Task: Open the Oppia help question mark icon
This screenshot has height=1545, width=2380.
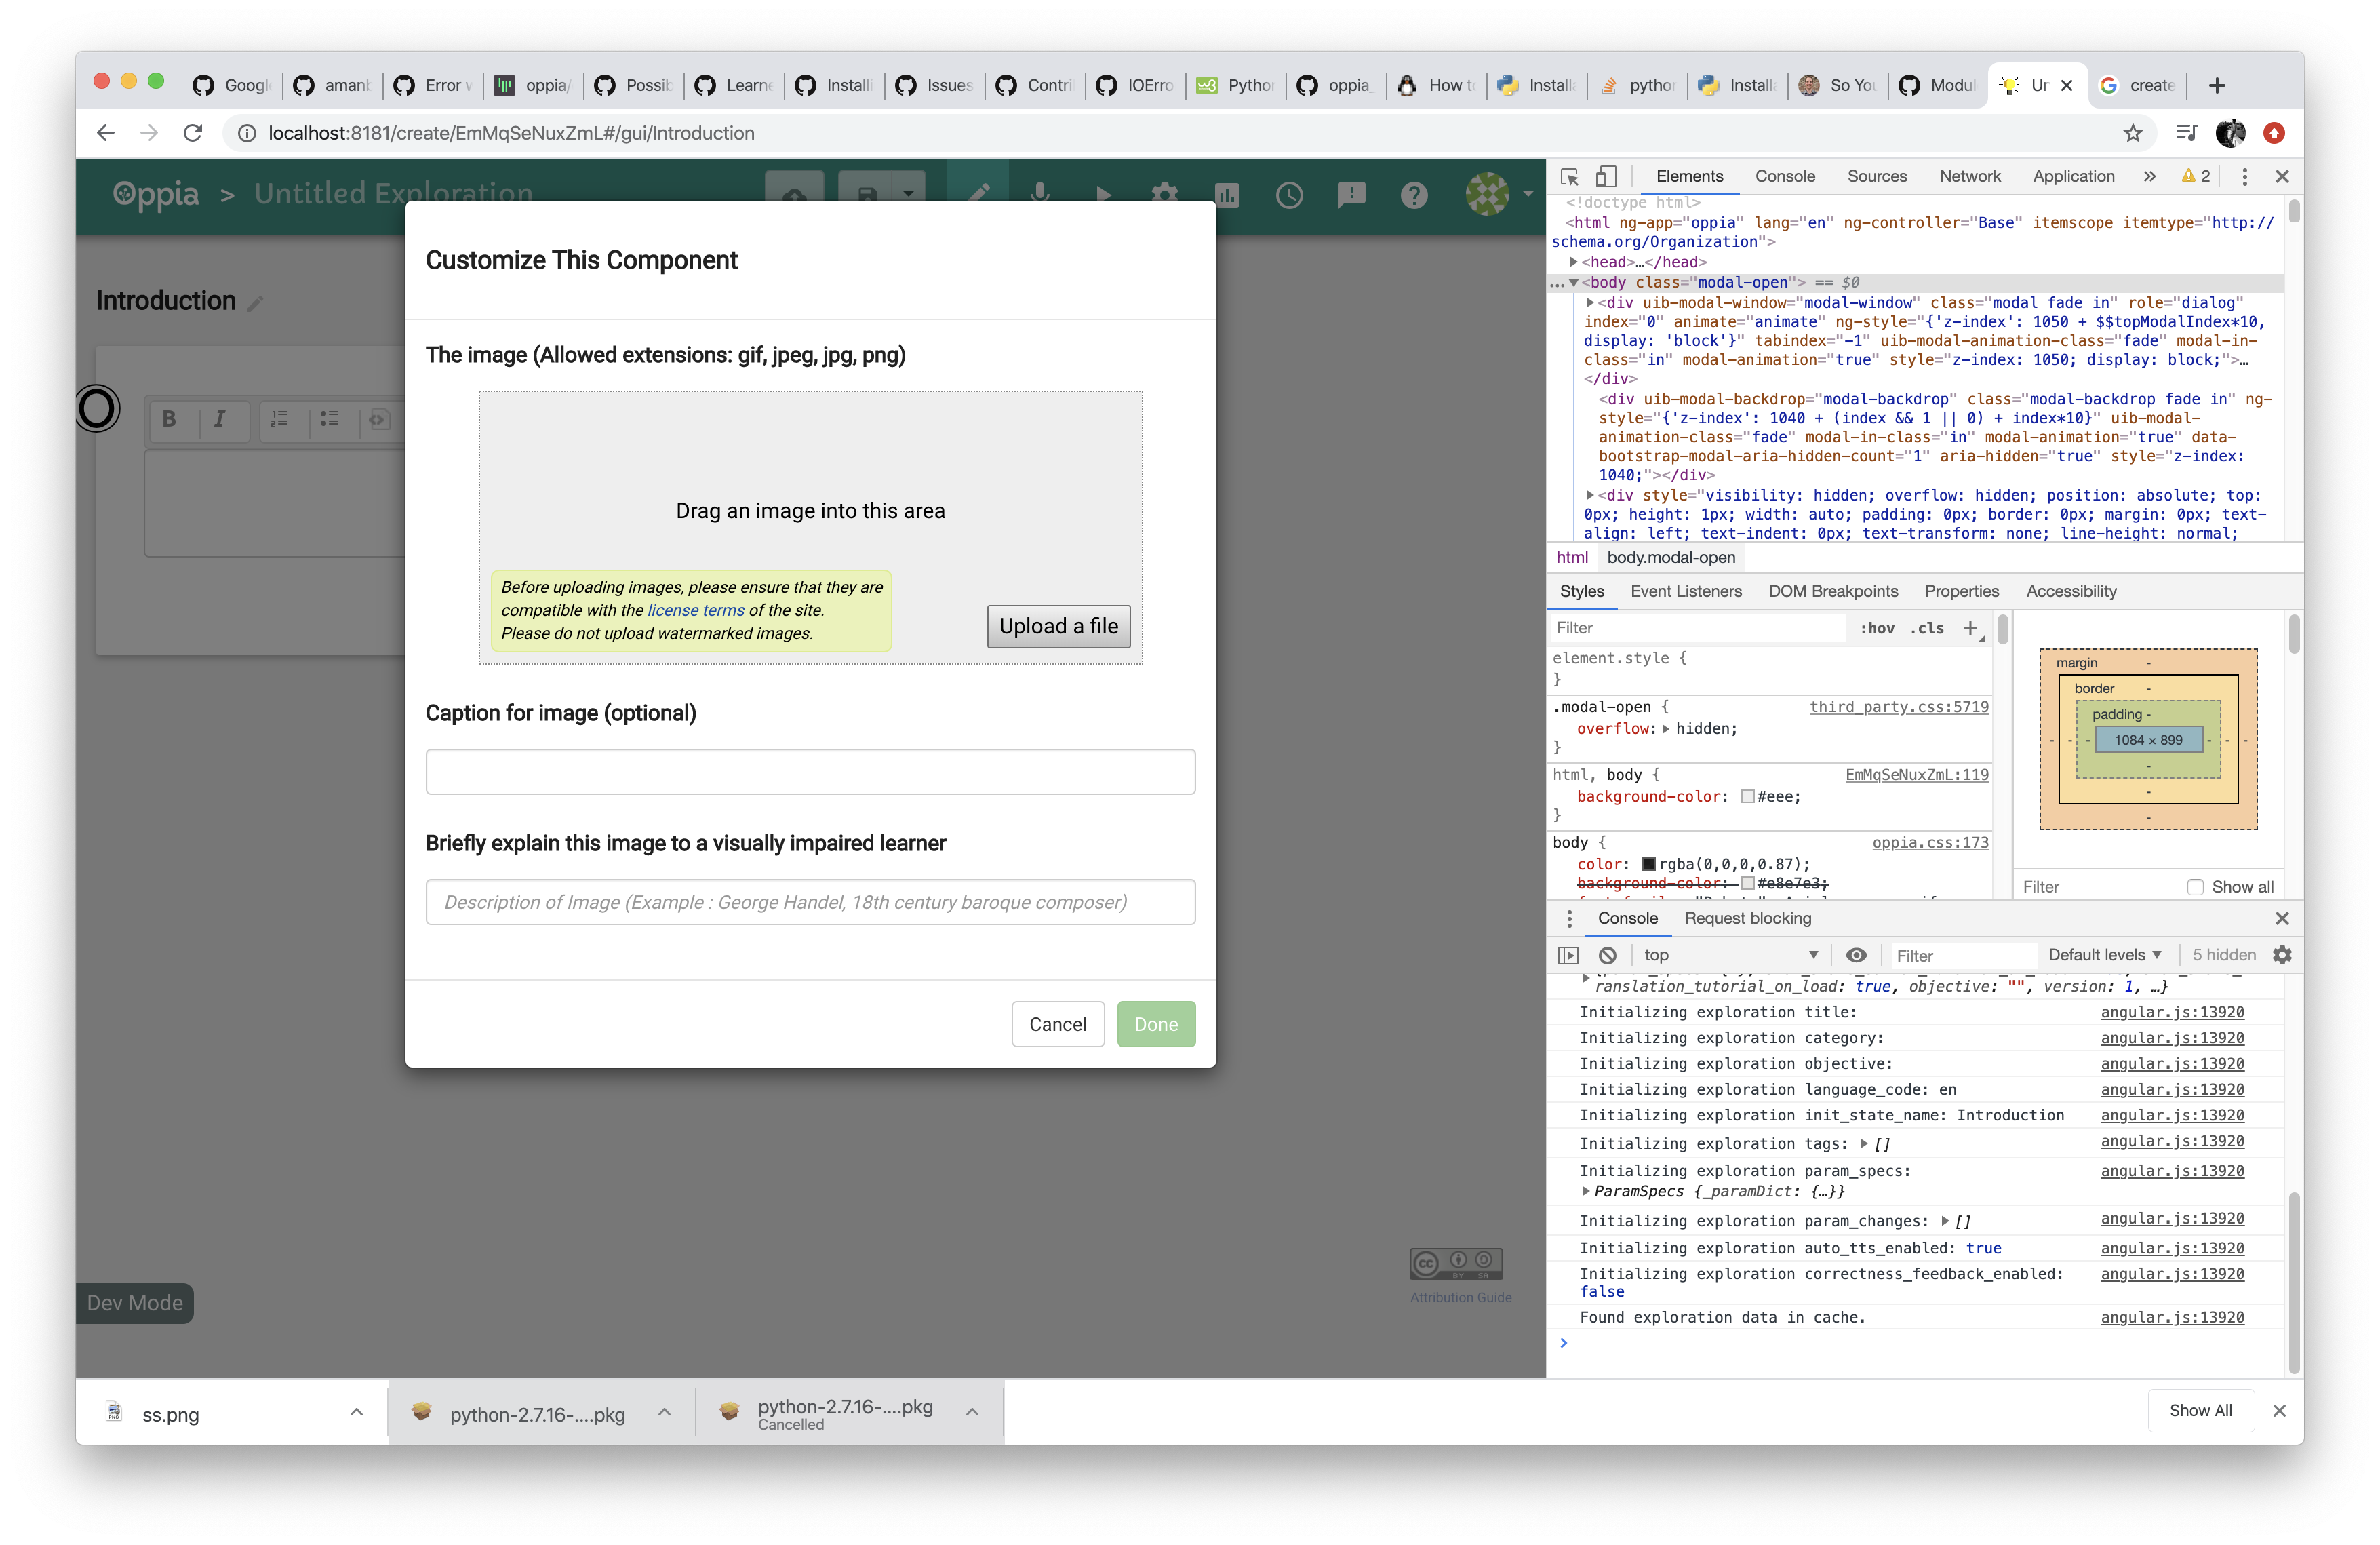Action: pos(1414,194)
